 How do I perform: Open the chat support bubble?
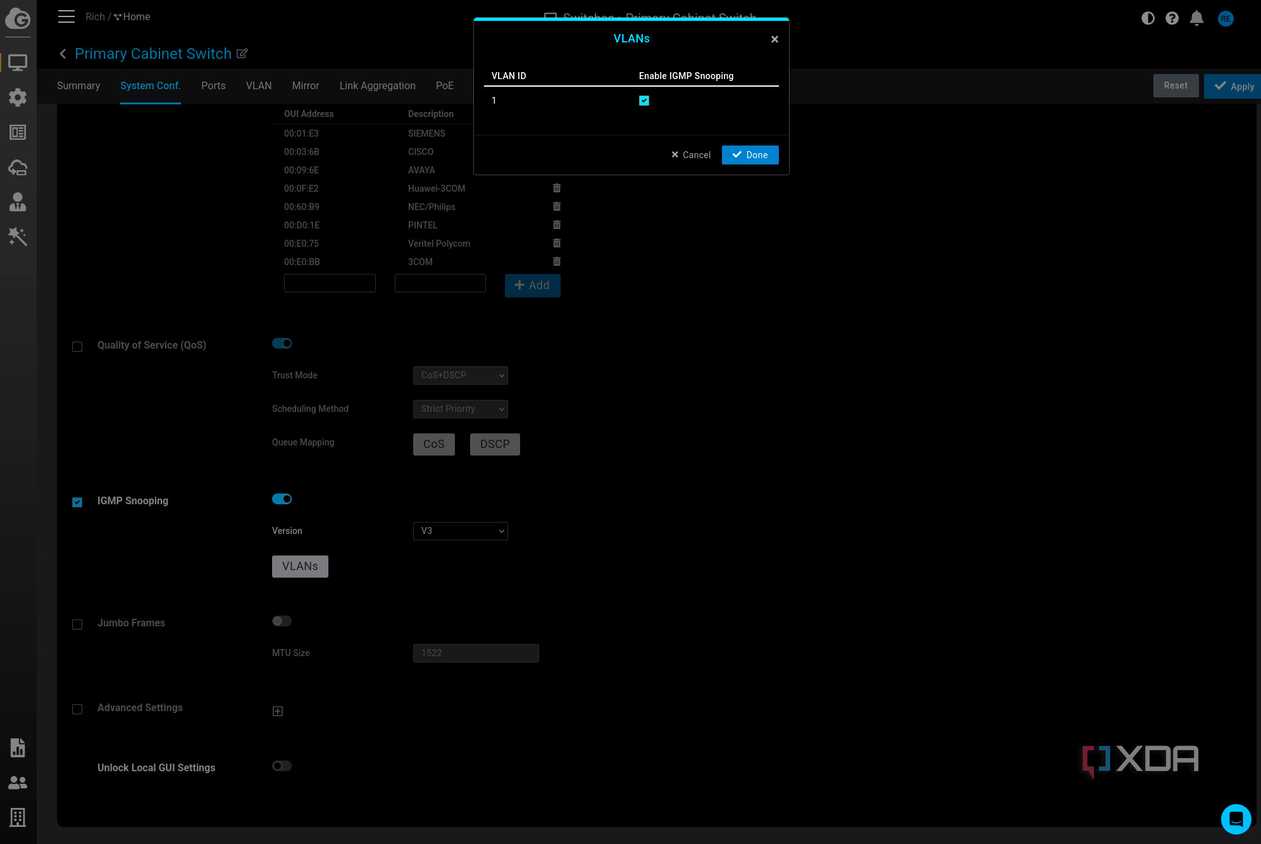point(1236,819)
